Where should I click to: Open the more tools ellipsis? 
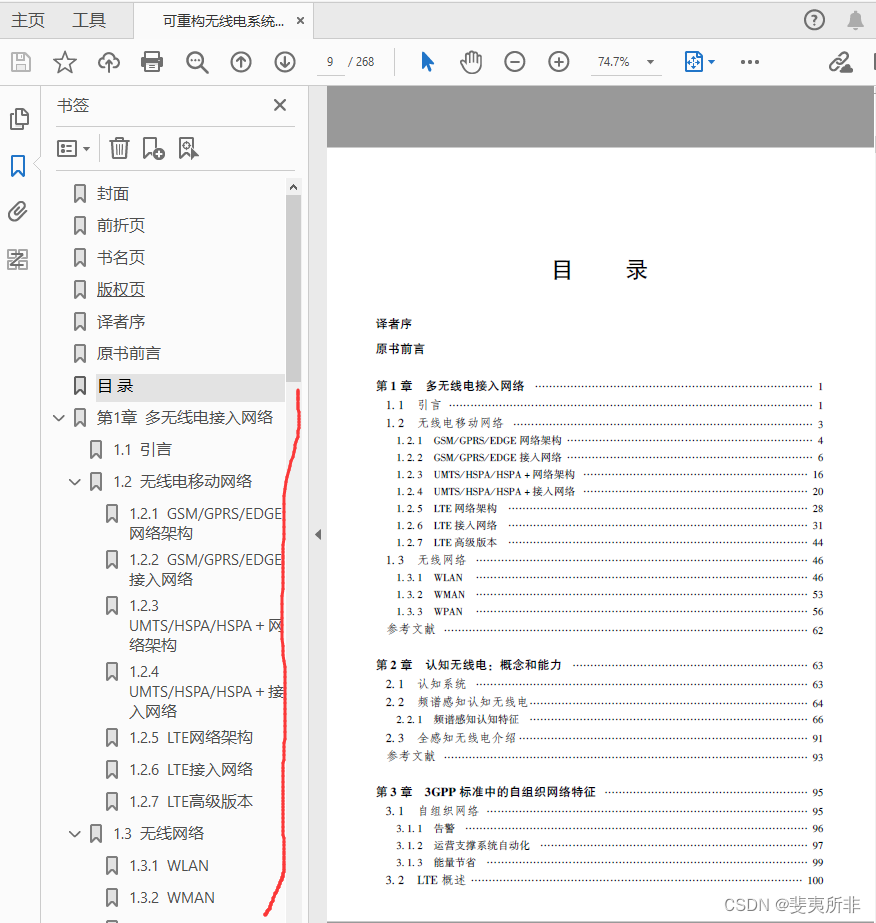(x=749, y=62)
